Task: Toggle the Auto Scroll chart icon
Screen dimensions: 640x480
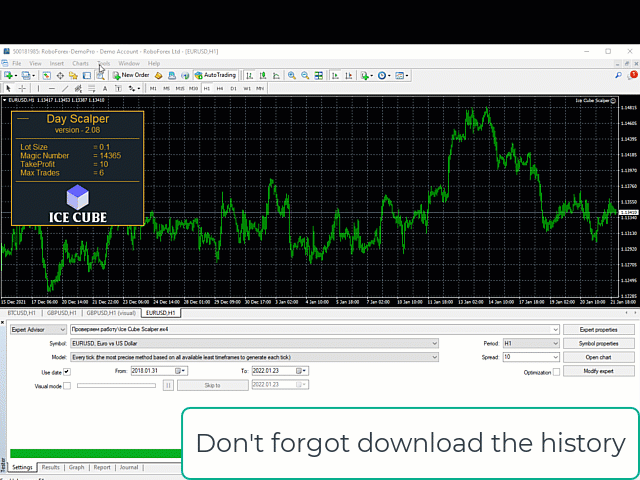Action: (335, 76)
